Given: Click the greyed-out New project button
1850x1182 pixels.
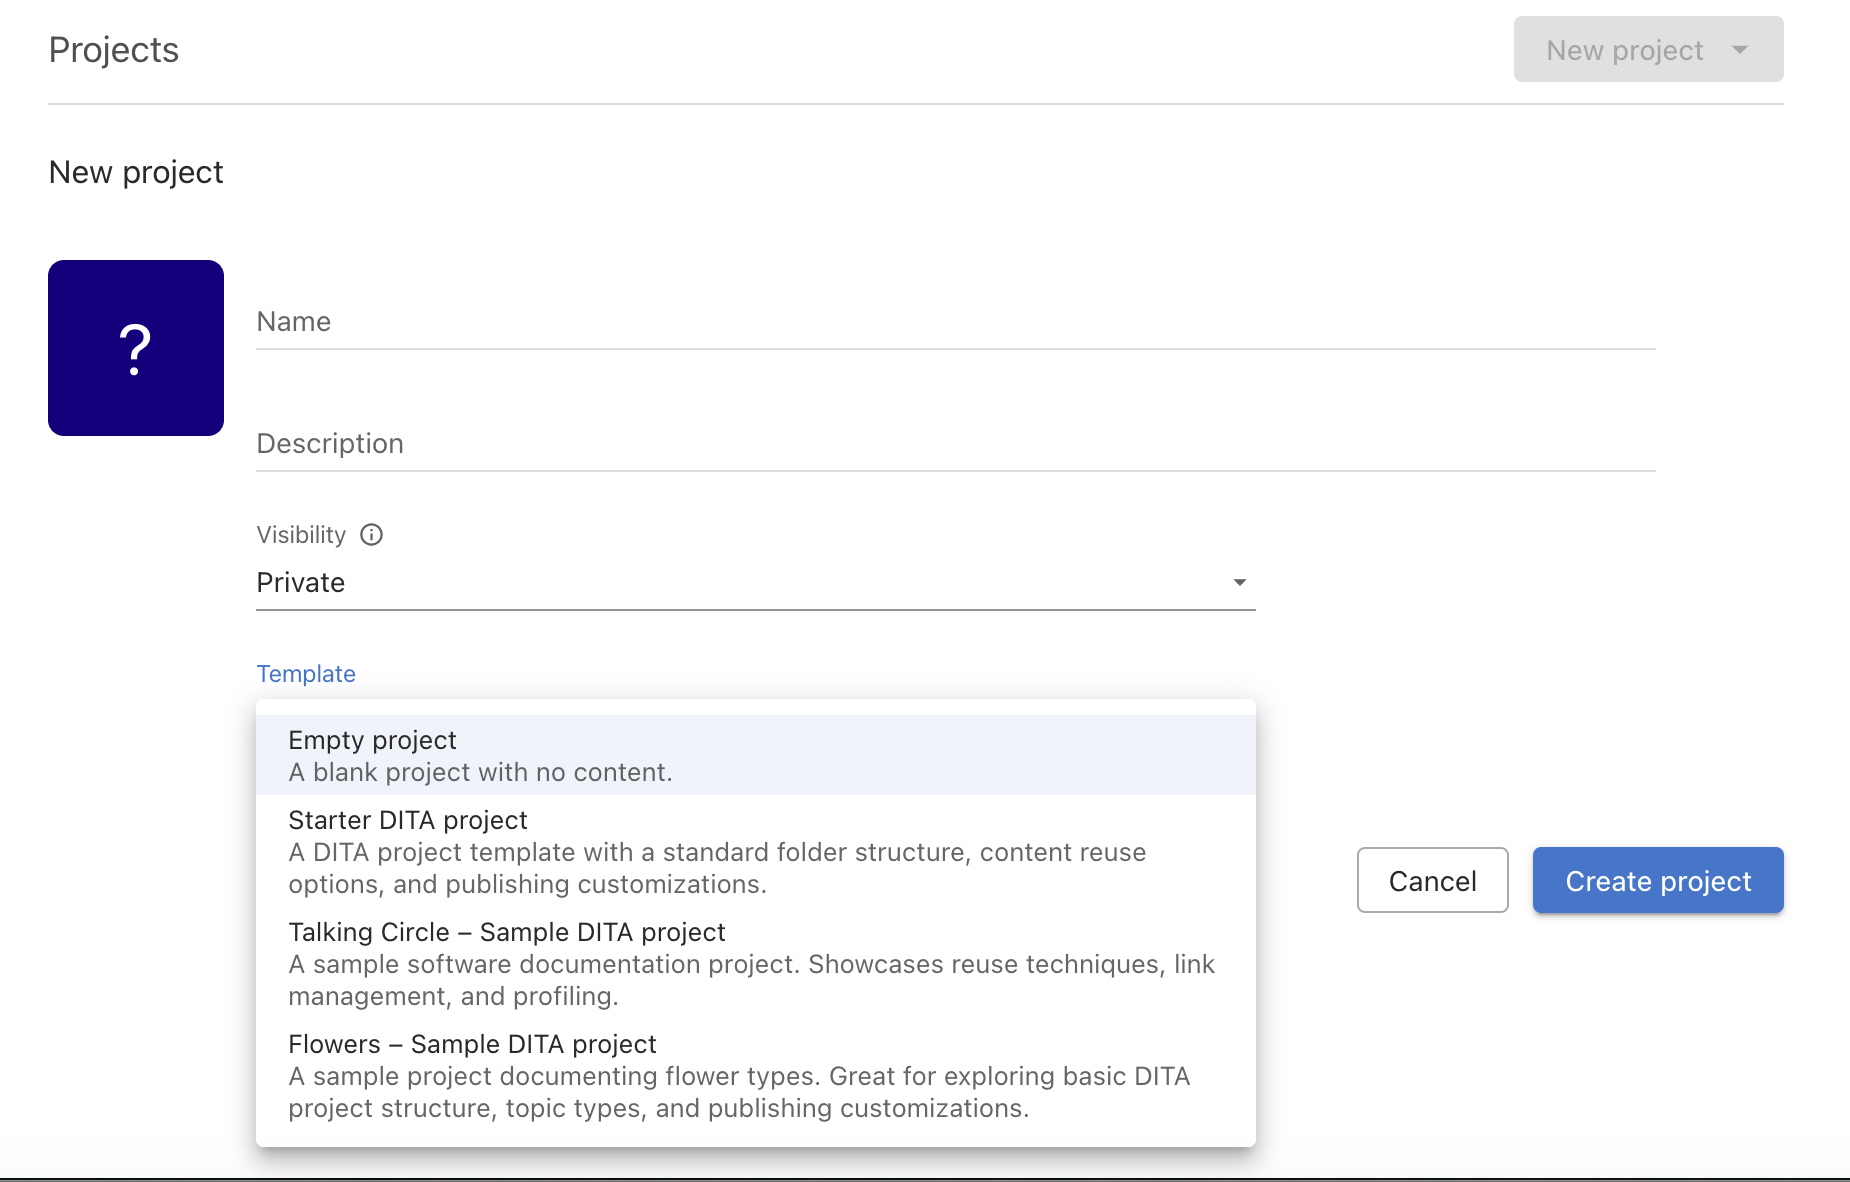Looking at the screenshot, I should click(x=1624, y=50).
